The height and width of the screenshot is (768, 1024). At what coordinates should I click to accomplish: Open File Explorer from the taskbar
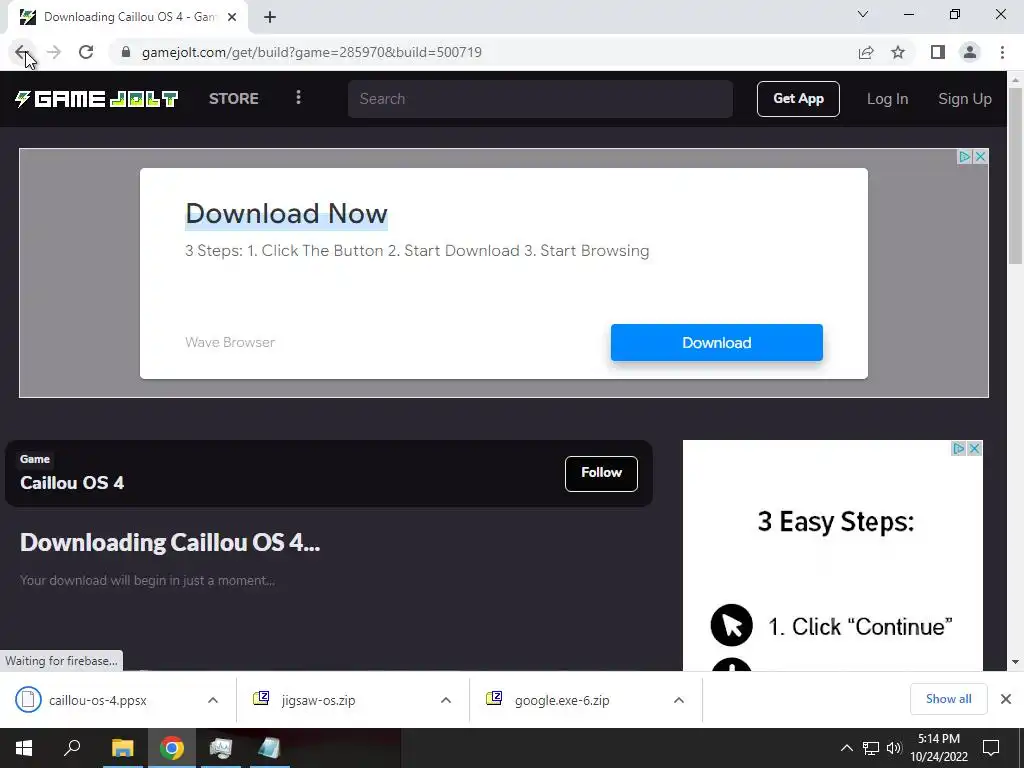[122, 748]
